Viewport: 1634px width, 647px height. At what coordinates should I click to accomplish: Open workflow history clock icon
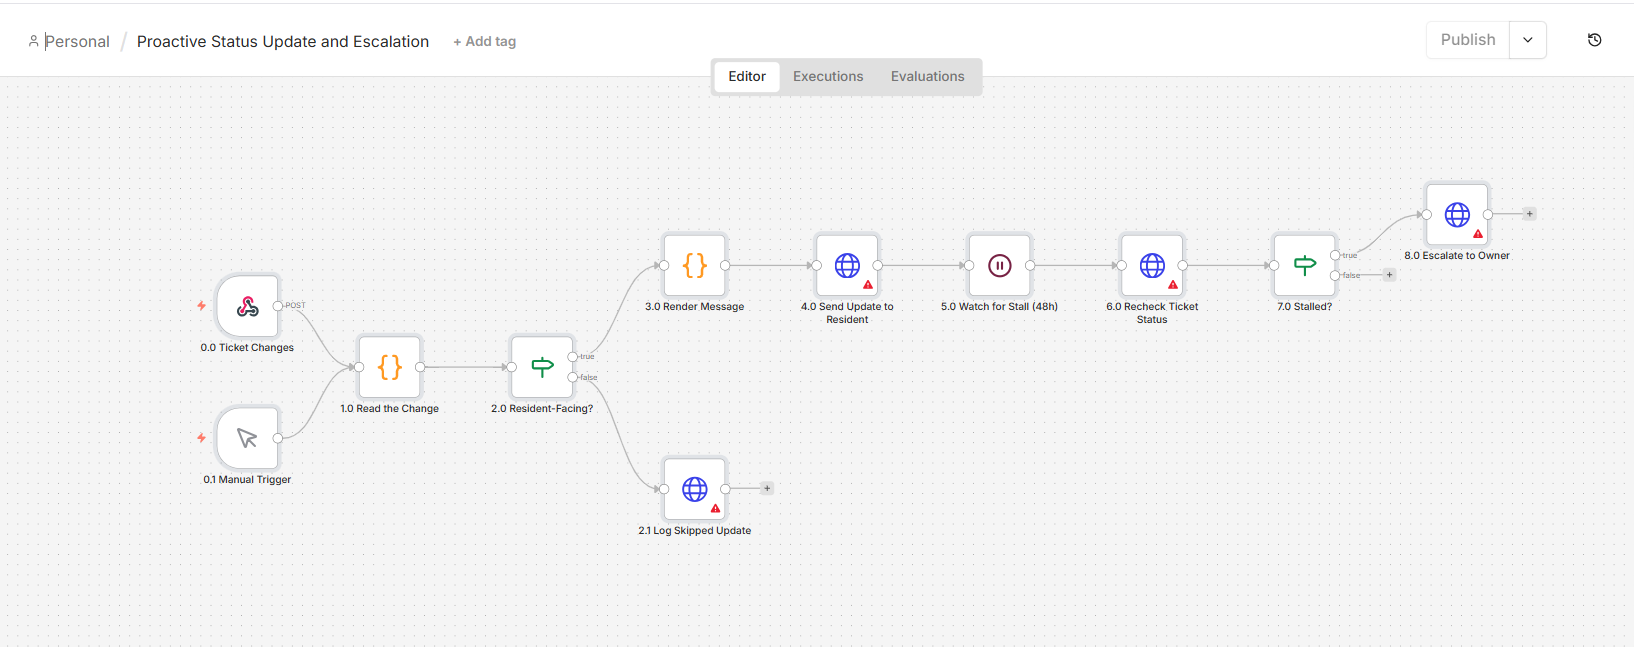pyautogui.click(x=1595, y=40)
